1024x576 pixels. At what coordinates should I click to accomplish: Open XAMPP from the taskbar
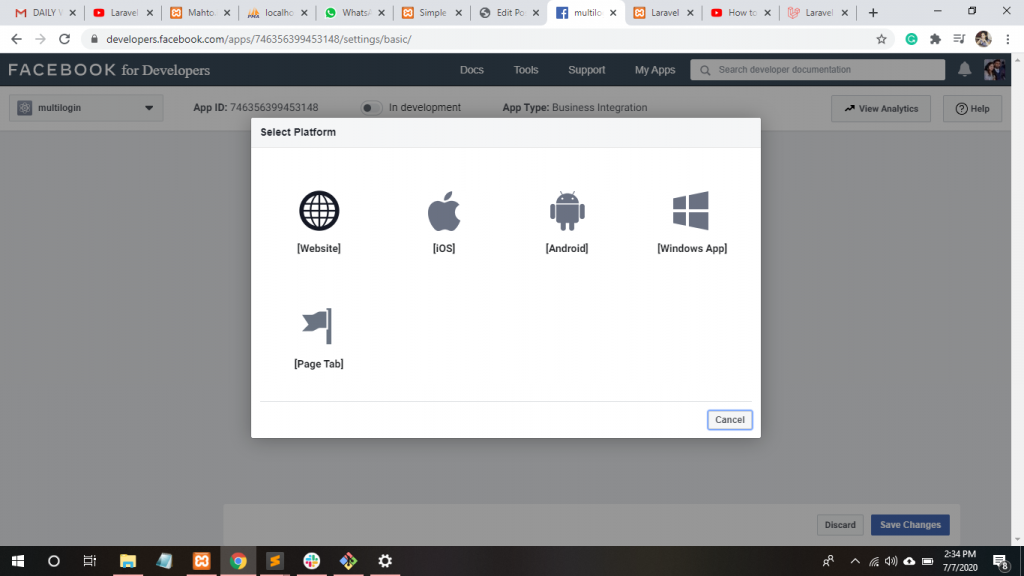tap(202, 561)
